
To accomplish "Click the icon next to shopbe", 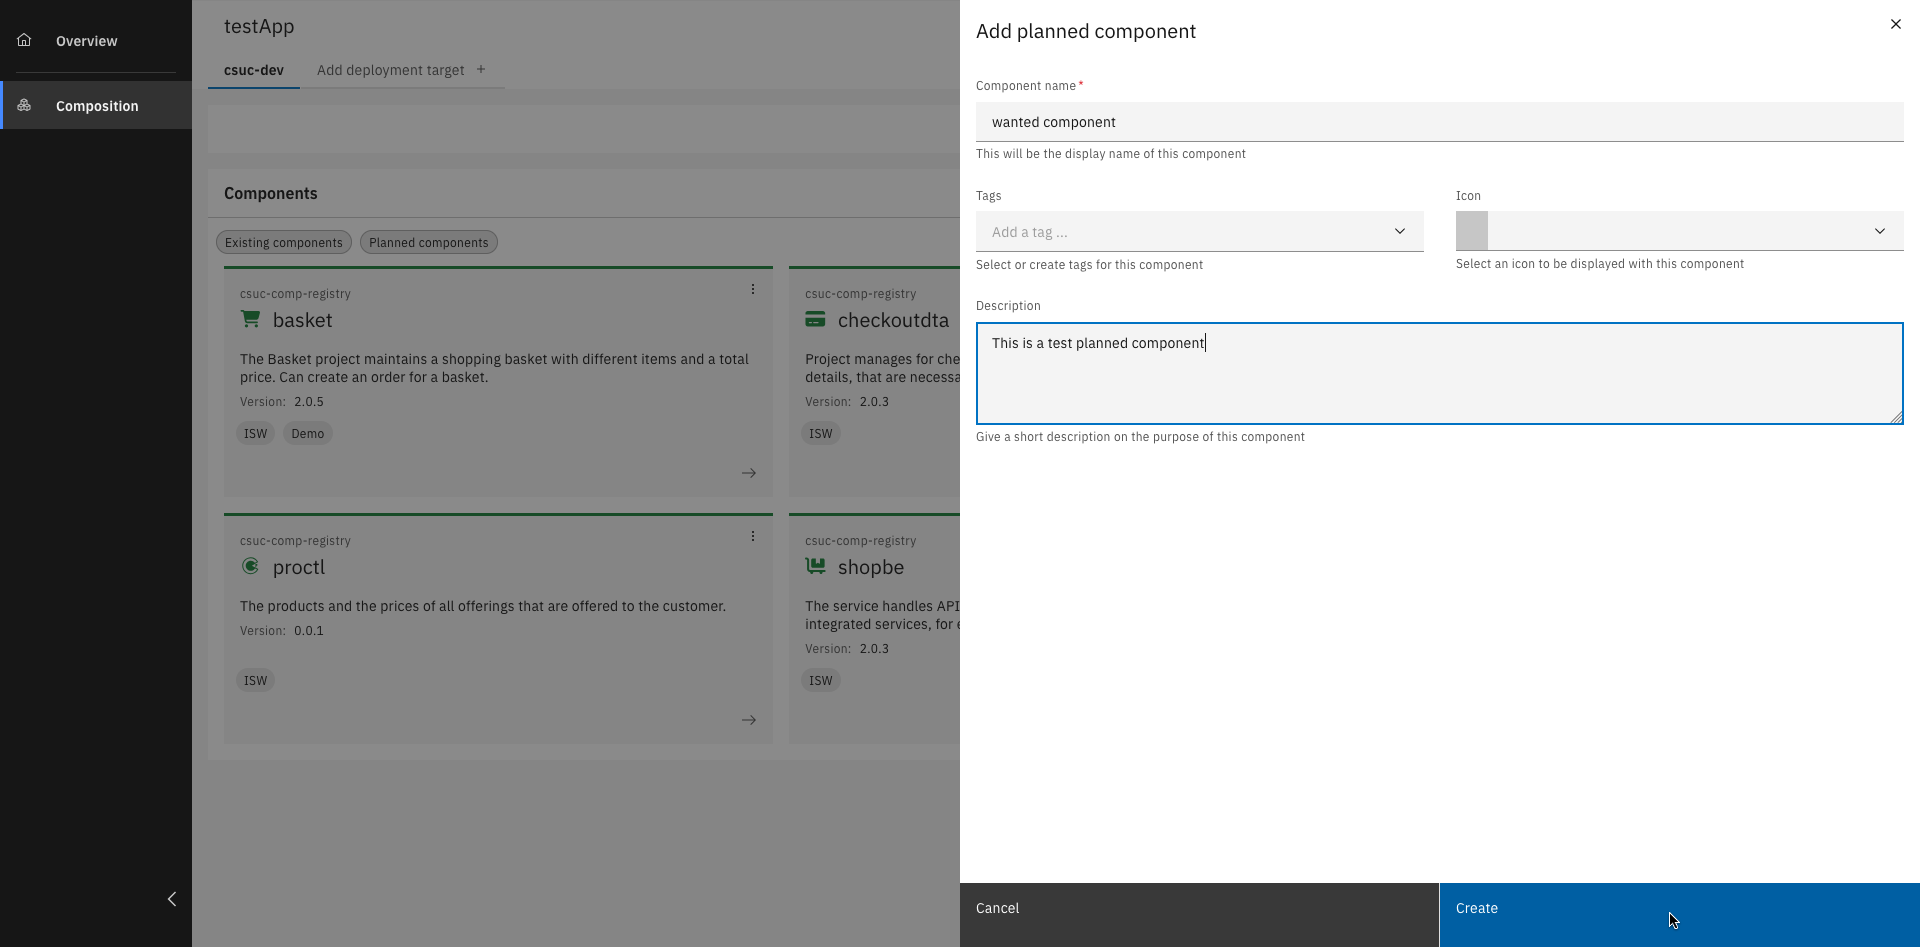I will coord(815,565).
